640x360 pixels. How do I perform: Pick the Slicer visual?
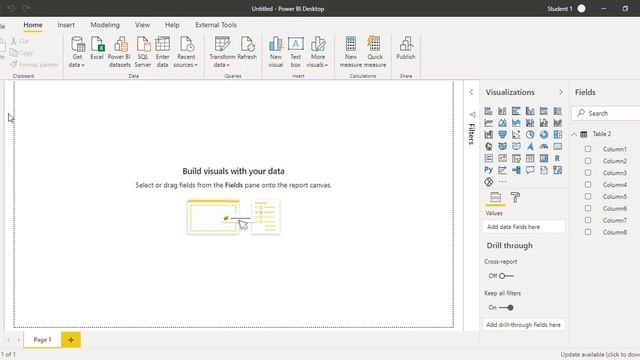click(x=516, y=158)
